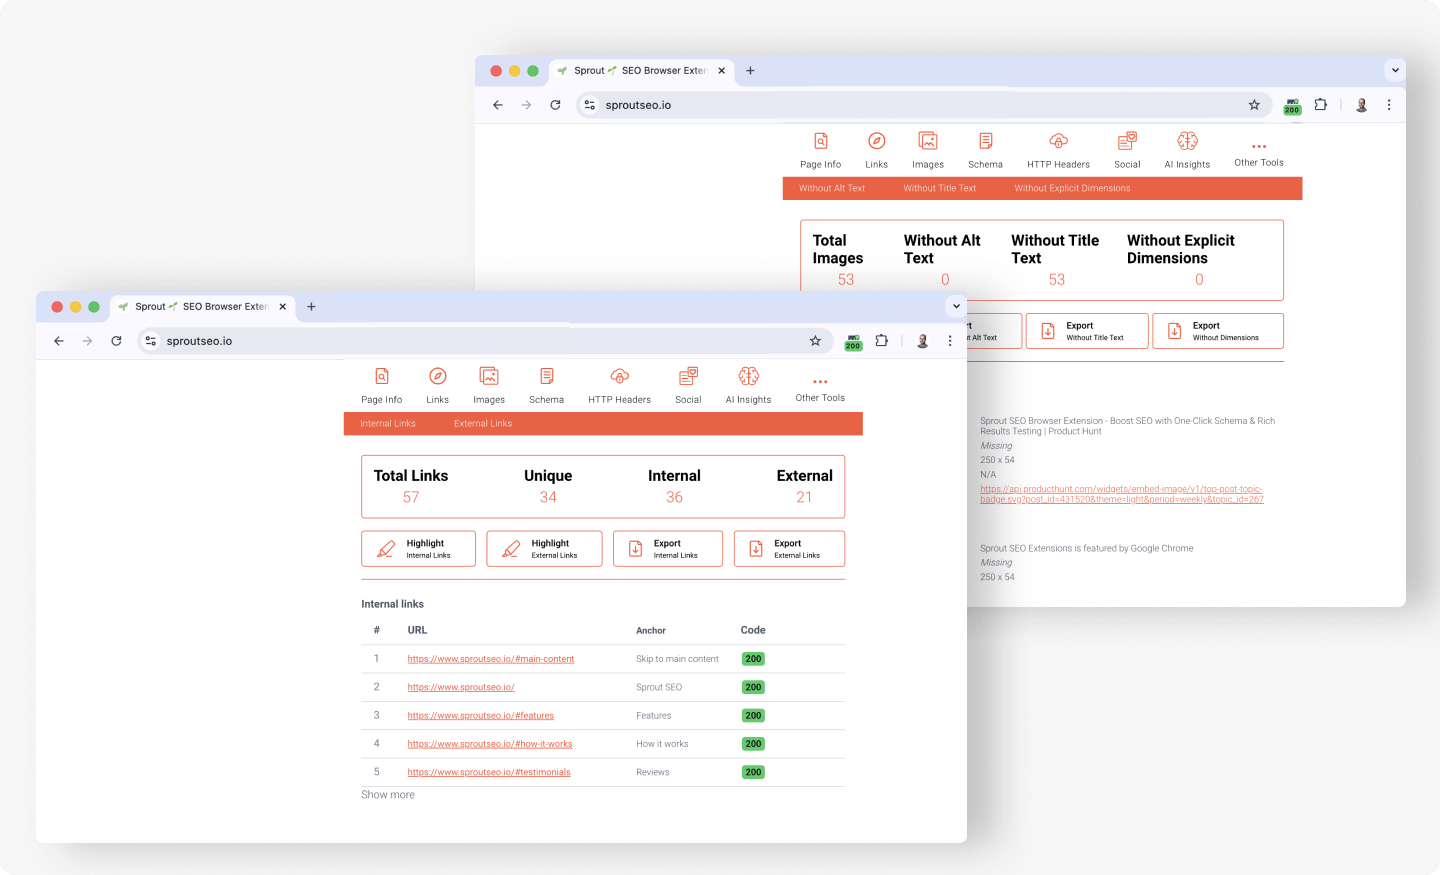Expand tab search chevron in front window
The width and height of the screenshot is (1440, 875).
click(956, 306)
